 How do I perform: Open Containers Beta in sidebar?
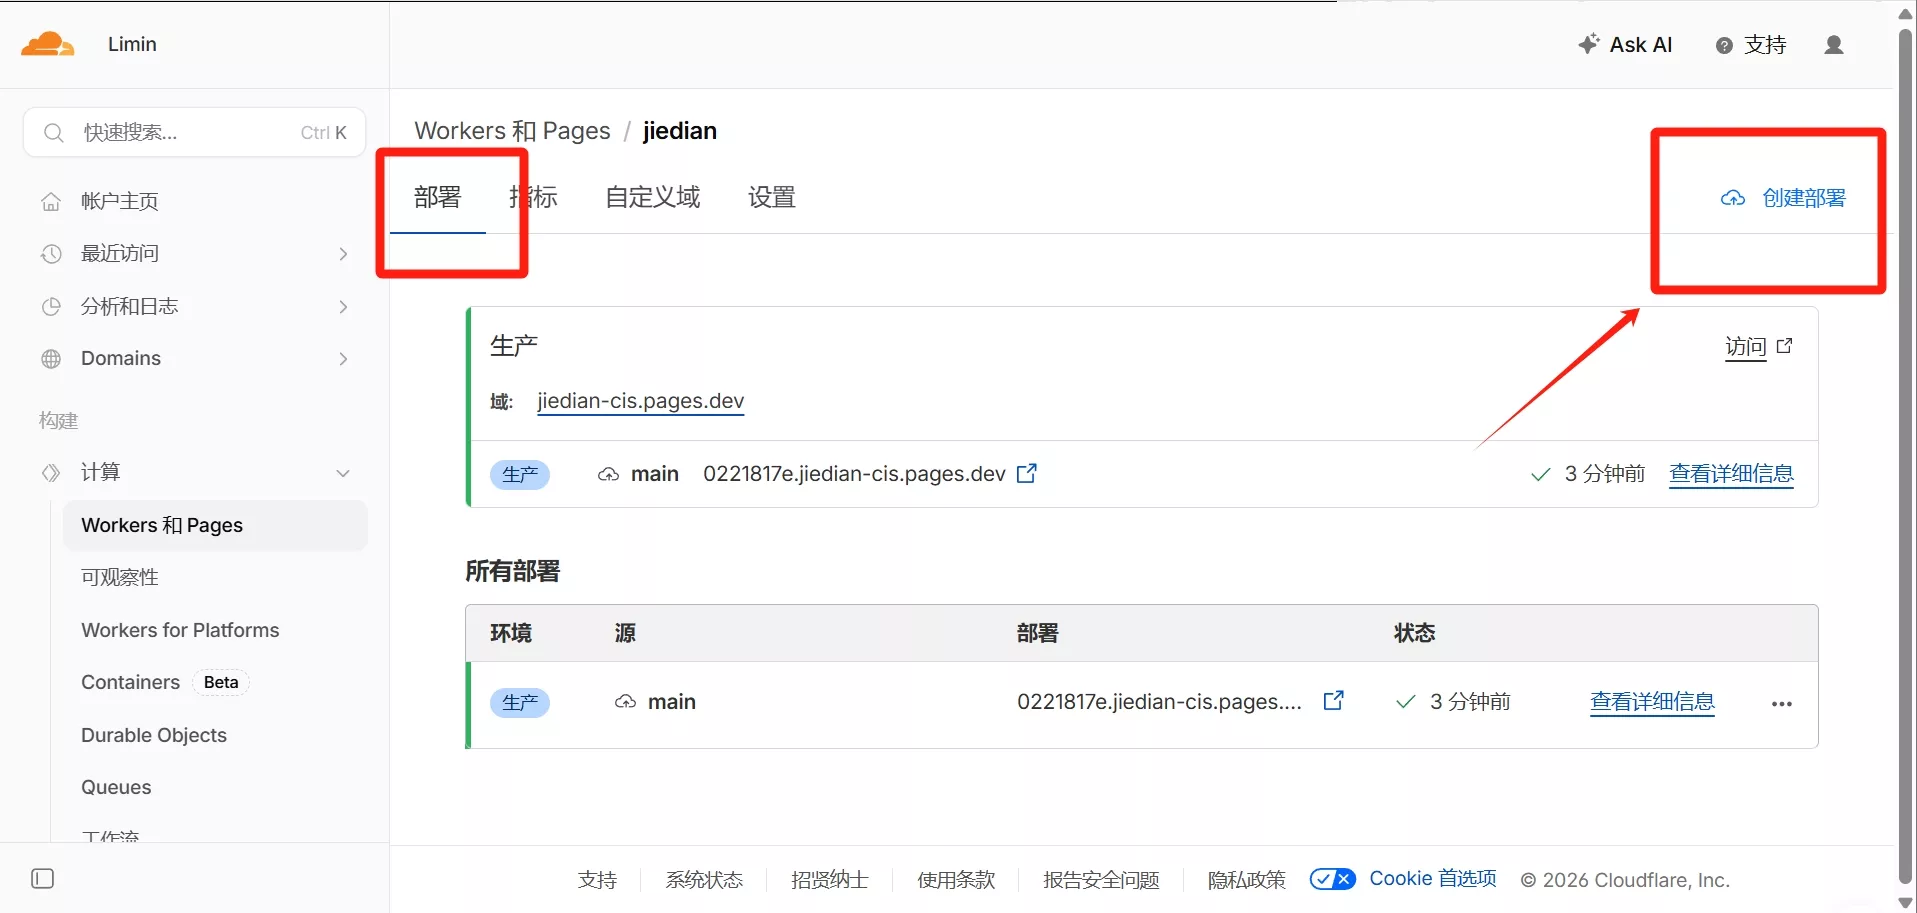click(165, 682)
